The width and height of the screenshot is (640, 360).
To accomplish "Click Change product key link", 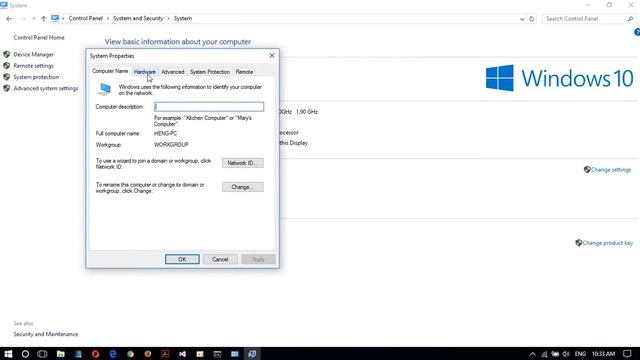I will pyautogui.click(x=607, y=243).
